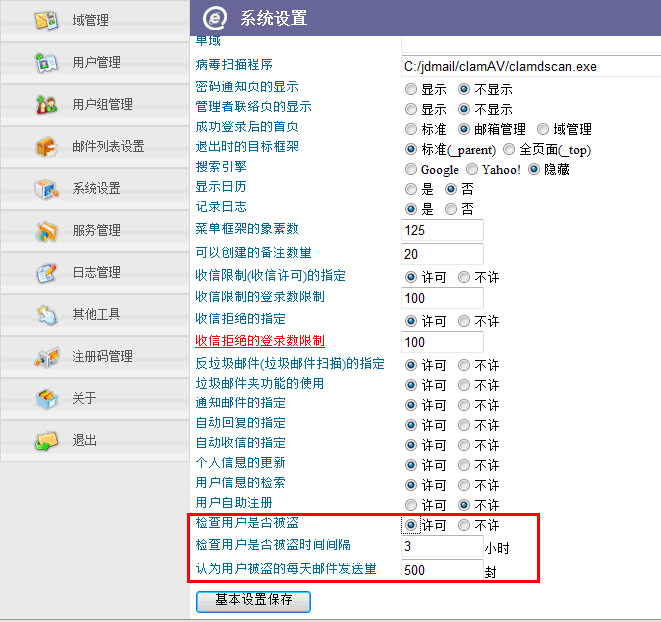Click the 系统设置 header logo icon
The width and height of the screenshot is (661, 622).
(215, 19)
